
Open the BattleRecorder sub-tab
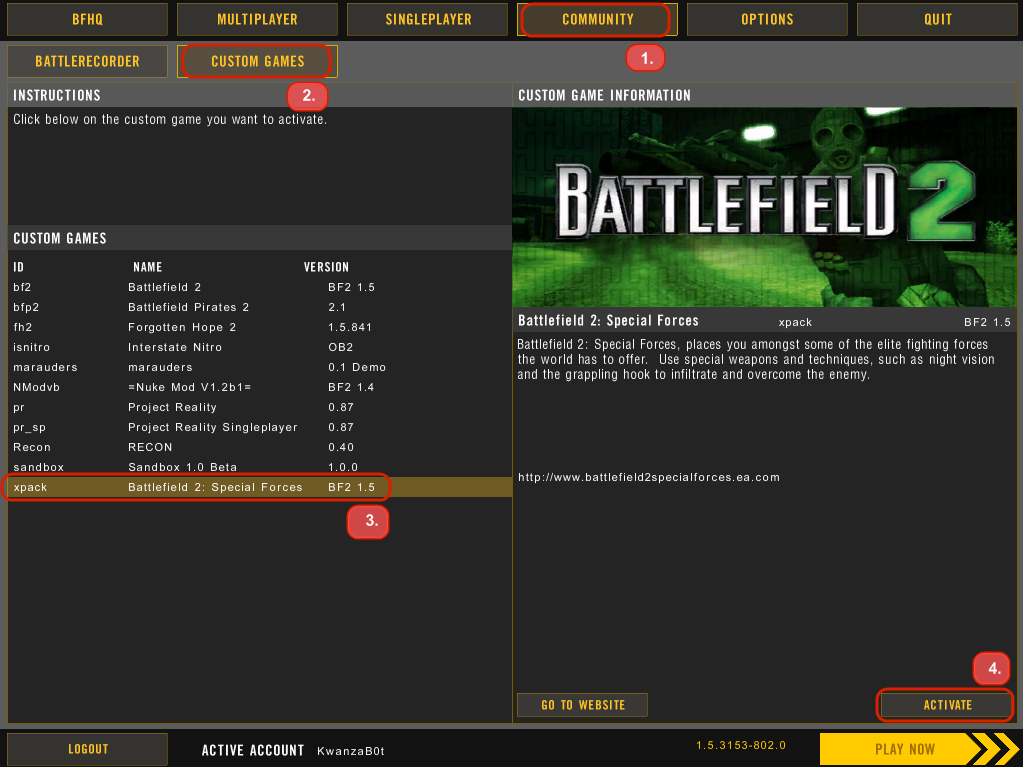pos(87,61)
